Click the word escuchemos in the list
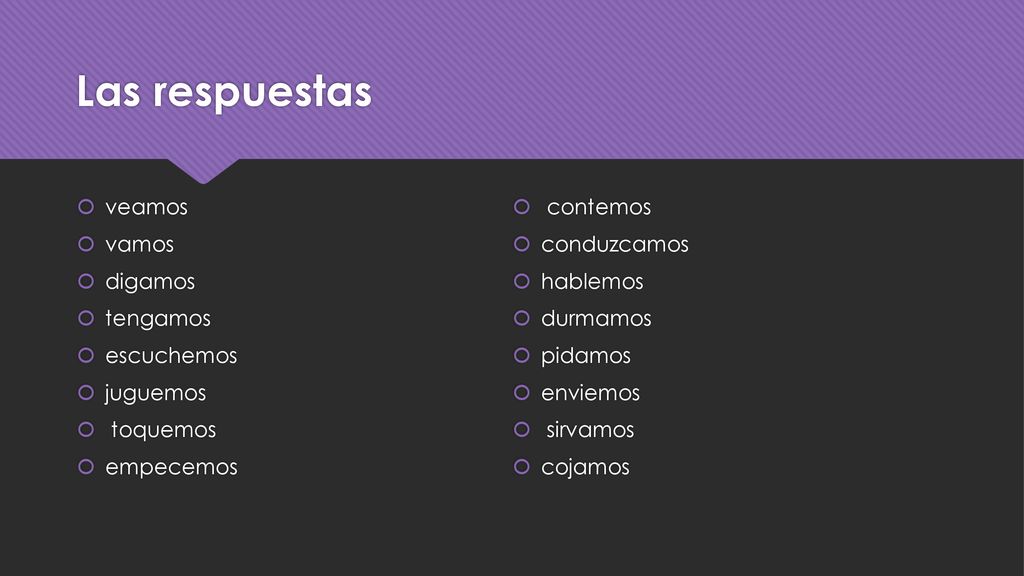 [171, 356]
